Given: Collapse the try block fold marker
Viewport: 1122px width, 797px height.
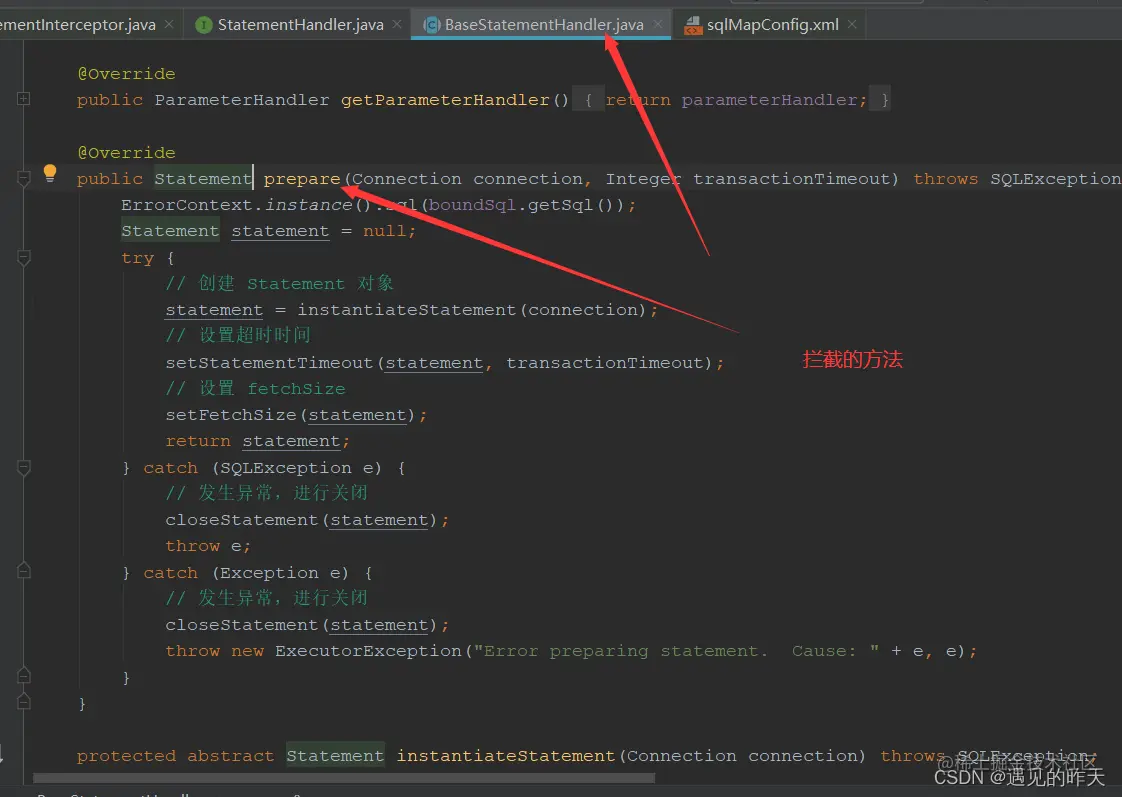Looking at the screenshot, I should click(x=24, y=258).
